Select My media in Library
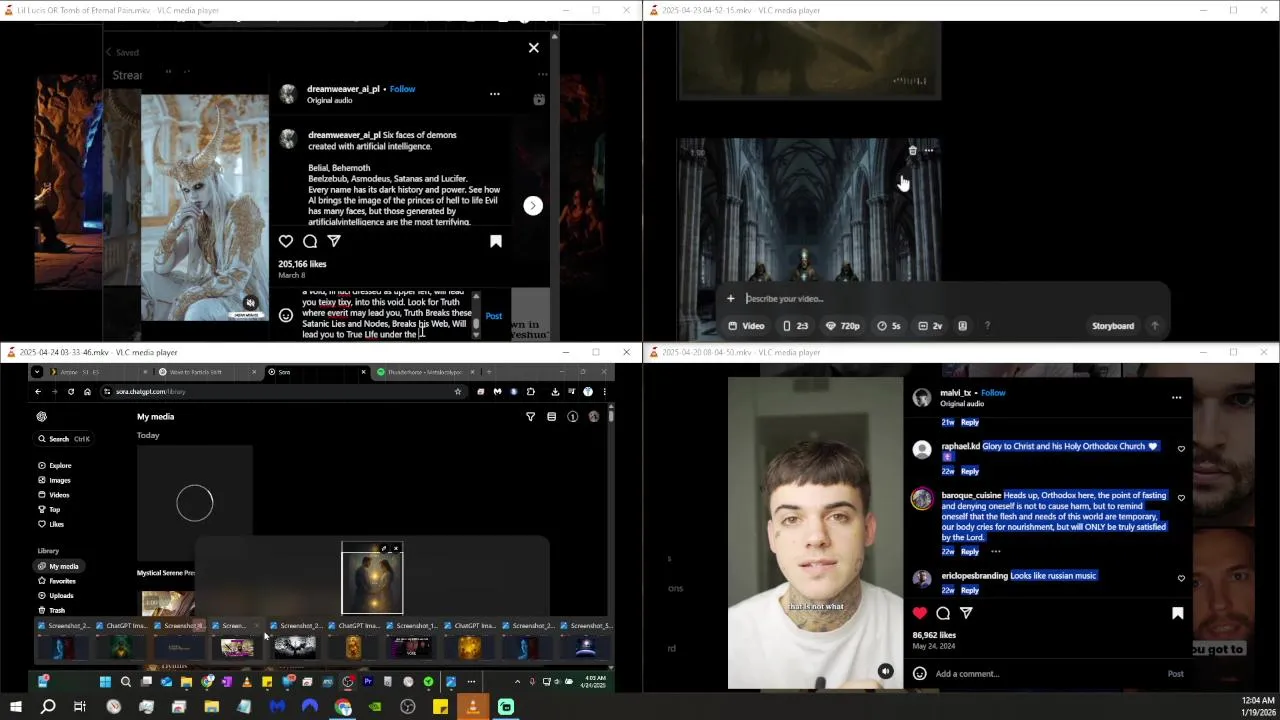 (x=58, y=566)
